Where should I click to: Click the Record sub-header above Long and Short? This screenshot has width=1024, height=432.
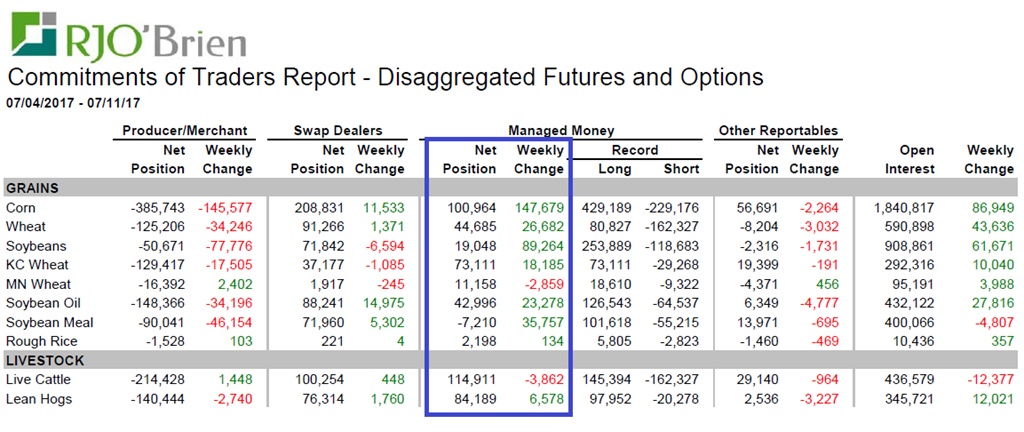(x=635, y=150)
